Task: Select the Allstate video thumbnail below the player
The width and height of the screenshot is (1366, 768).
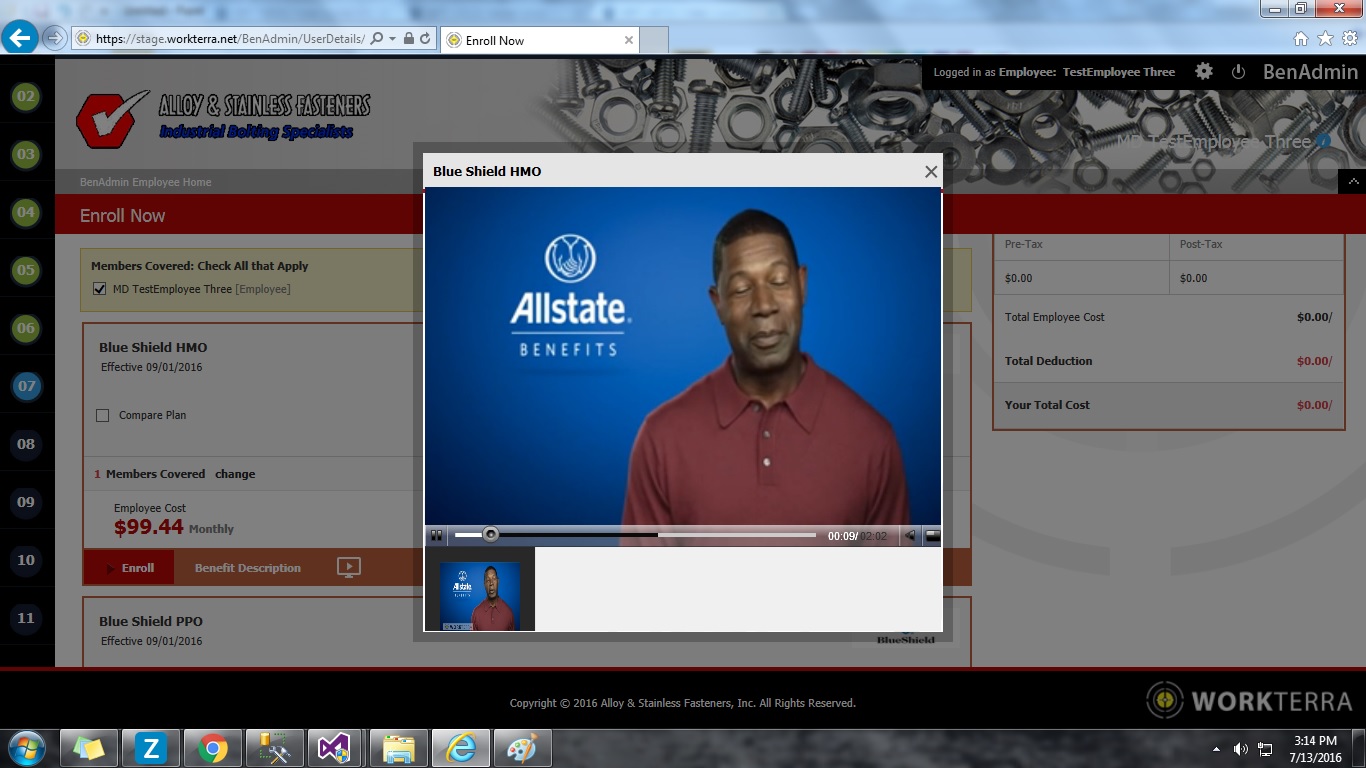Action: (x=480, y=596)
